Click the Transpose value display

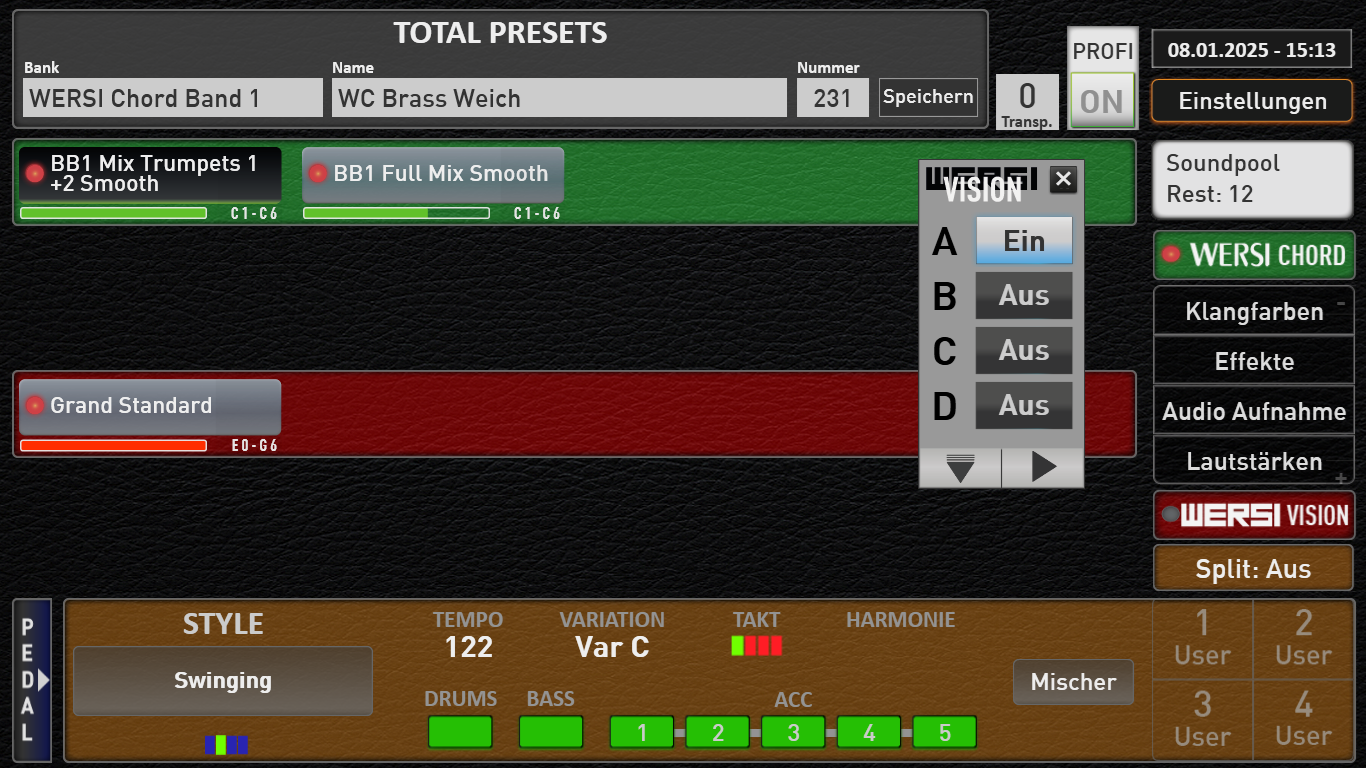coord(1027,102)
